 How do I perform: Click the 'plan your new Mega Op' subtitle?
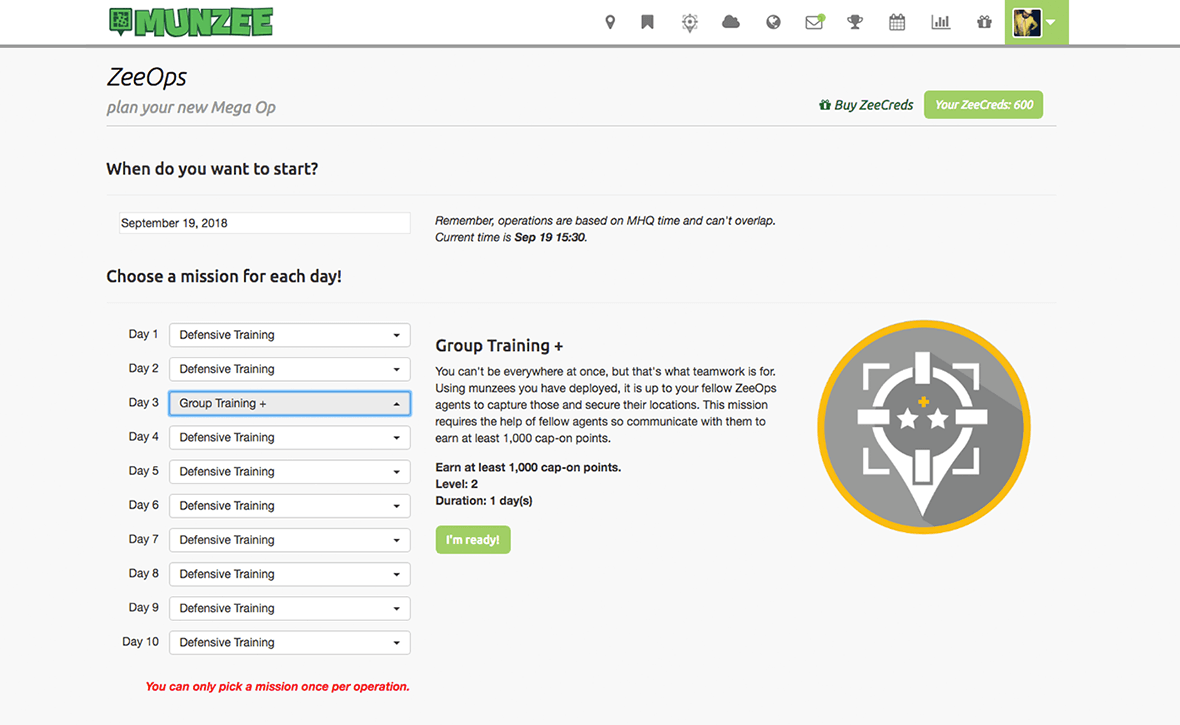point(191,108)
